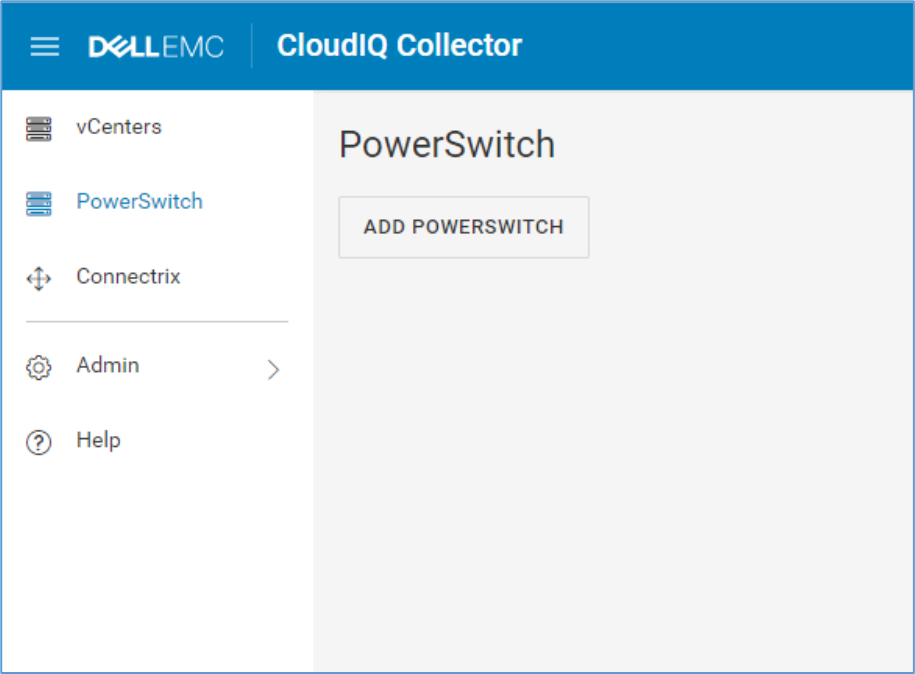Open the Help section
The image size is (915, 674).
pyautogui.click(x=98, y=440)
